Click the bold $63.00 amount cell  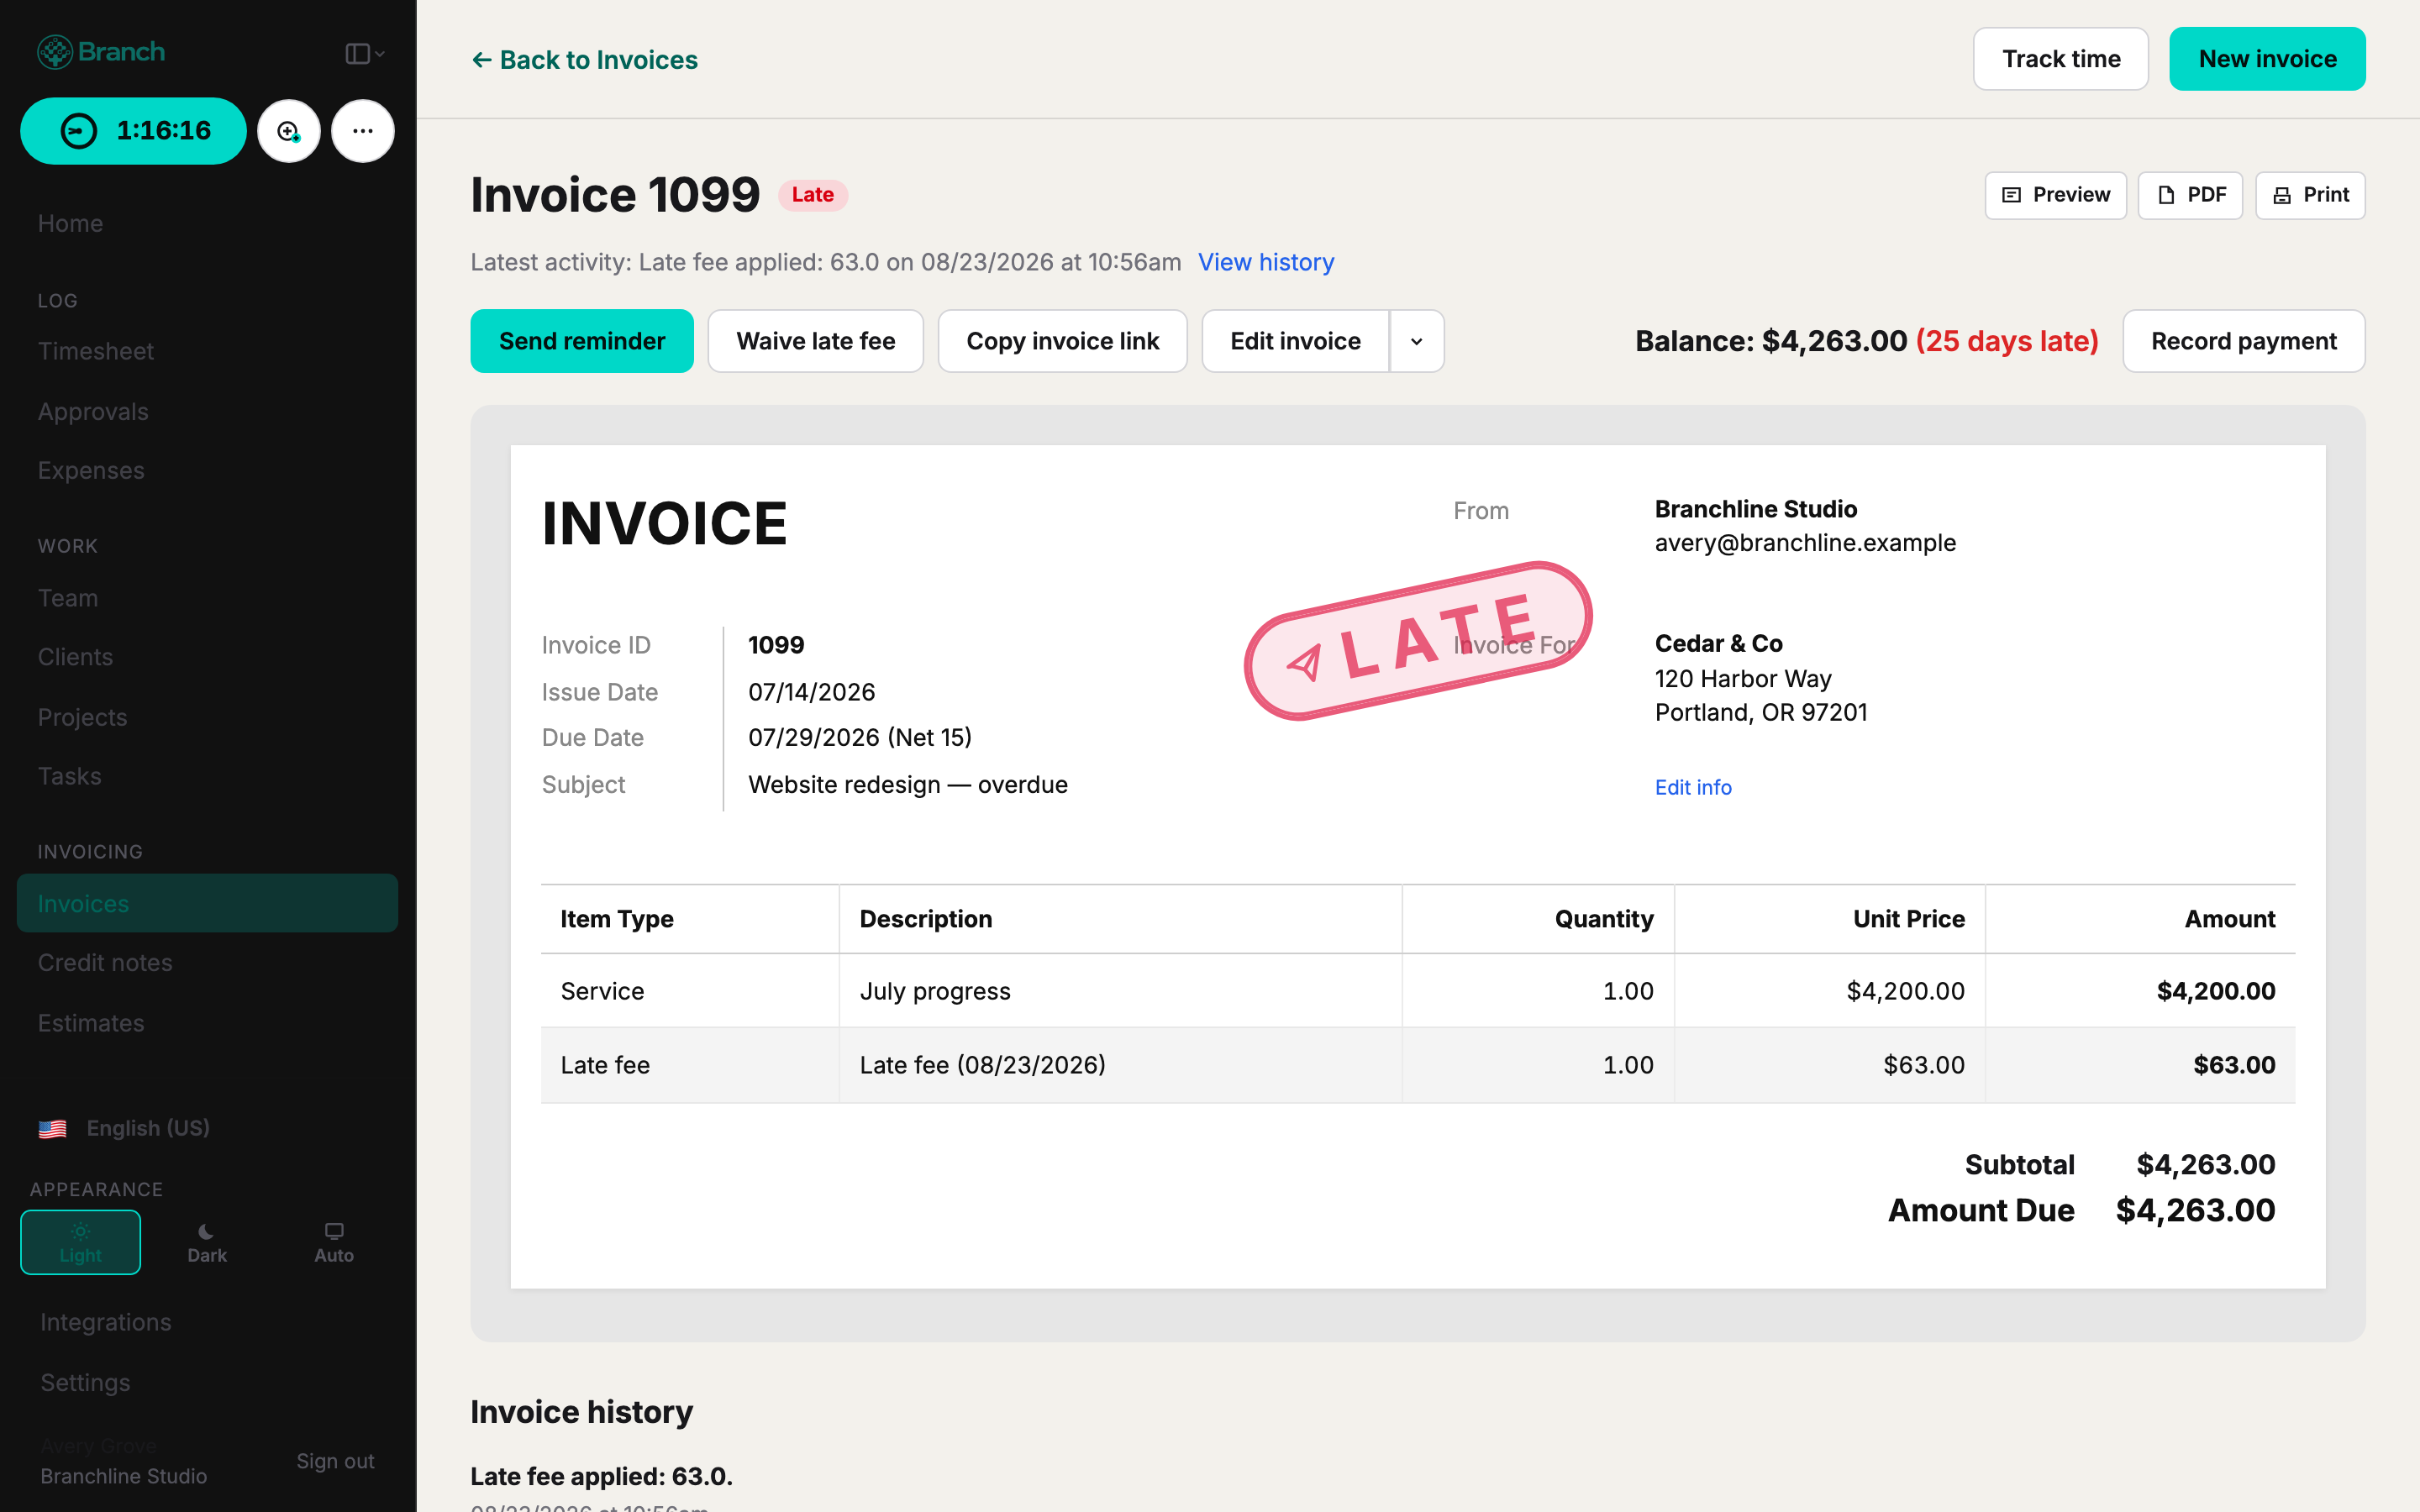click(2140, 1065)
